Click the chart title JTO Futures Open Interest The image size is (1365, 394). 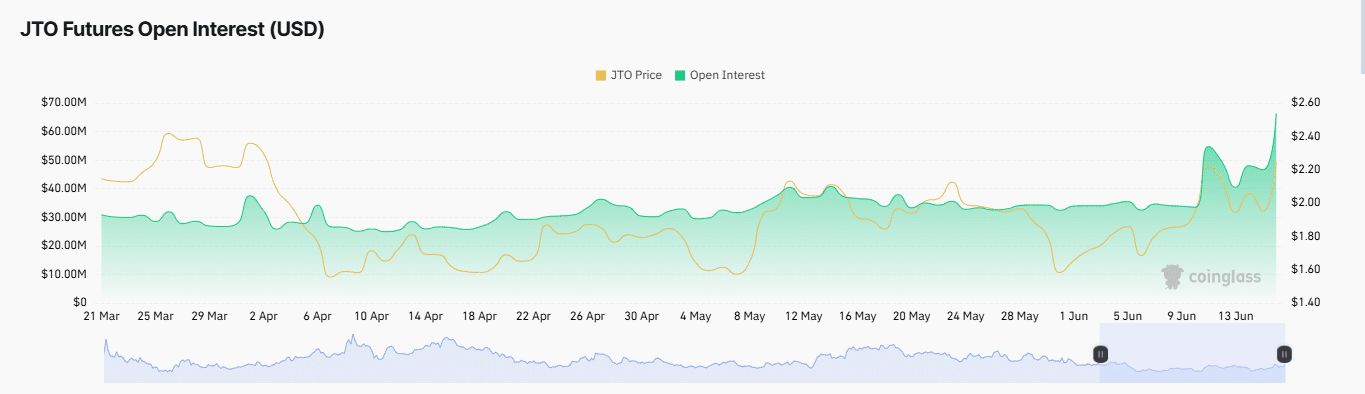[172, 30]
